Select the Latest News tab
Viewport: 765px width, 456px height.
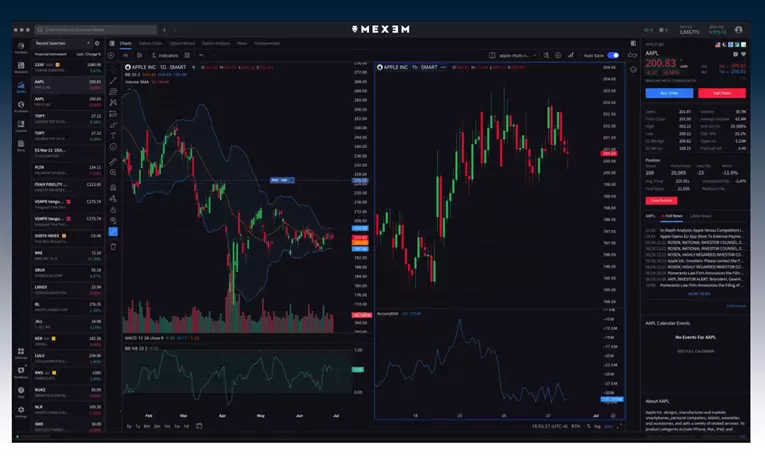click(701, 216)
